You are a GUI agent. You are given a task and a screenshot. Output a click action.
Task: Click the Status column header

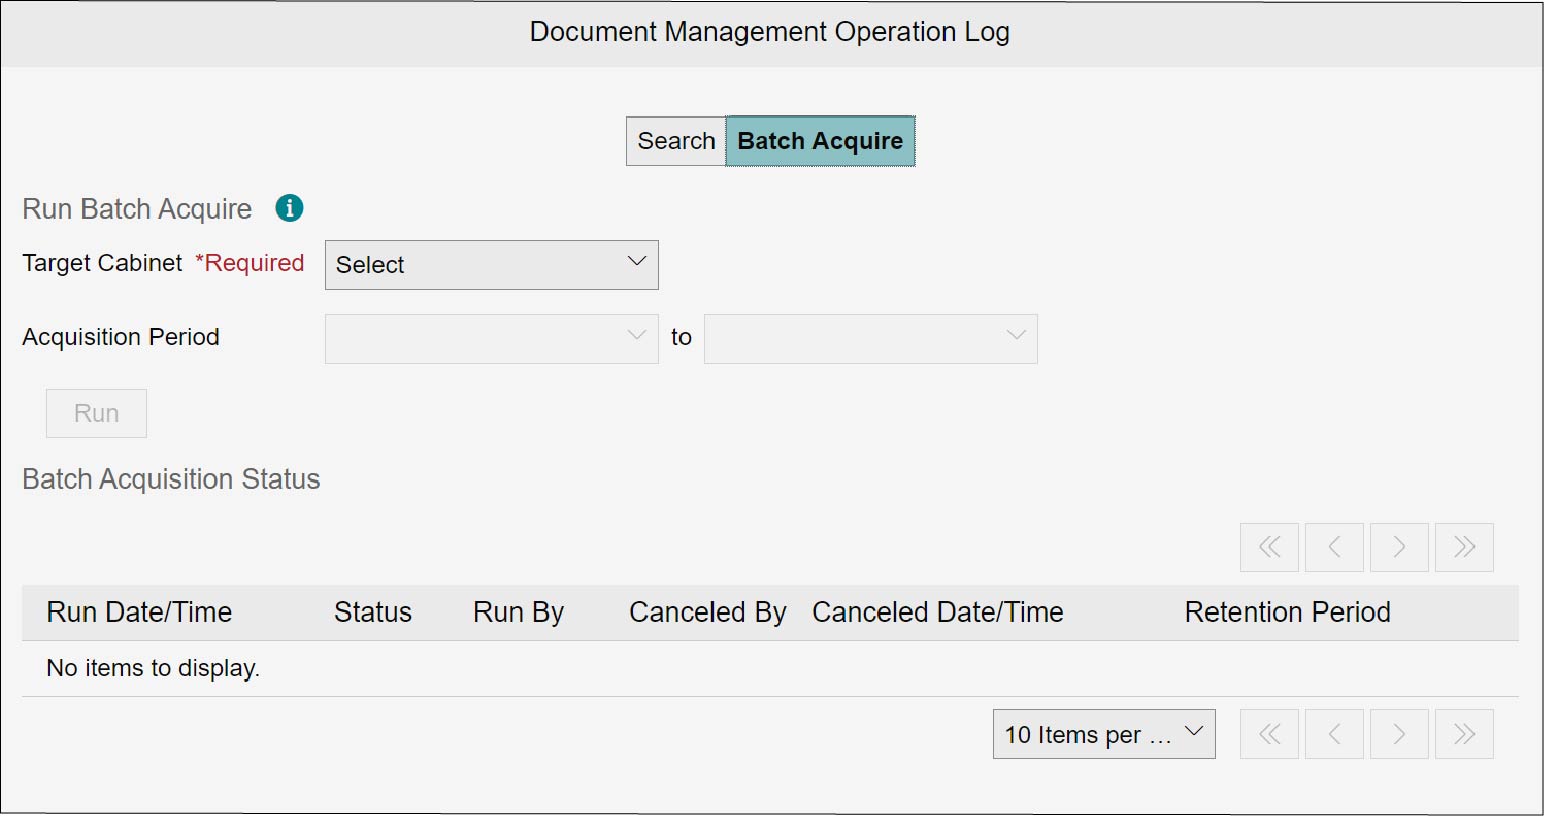[x=372, y=612]
